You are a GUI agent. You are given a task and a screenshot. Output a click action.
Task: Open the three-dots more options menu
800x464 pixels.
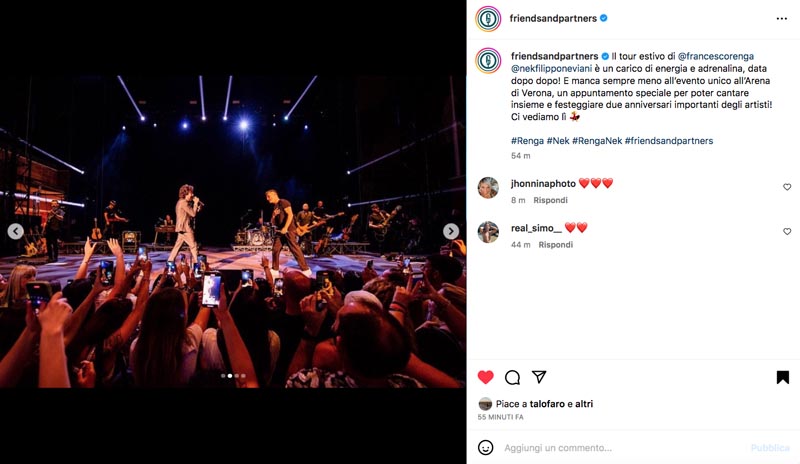point(782,18)
